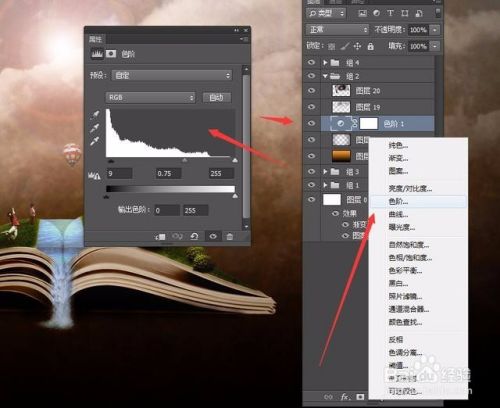Hide layer 图层 19
Viewport: 500px width, 408px height.
[x=311, y=107]
